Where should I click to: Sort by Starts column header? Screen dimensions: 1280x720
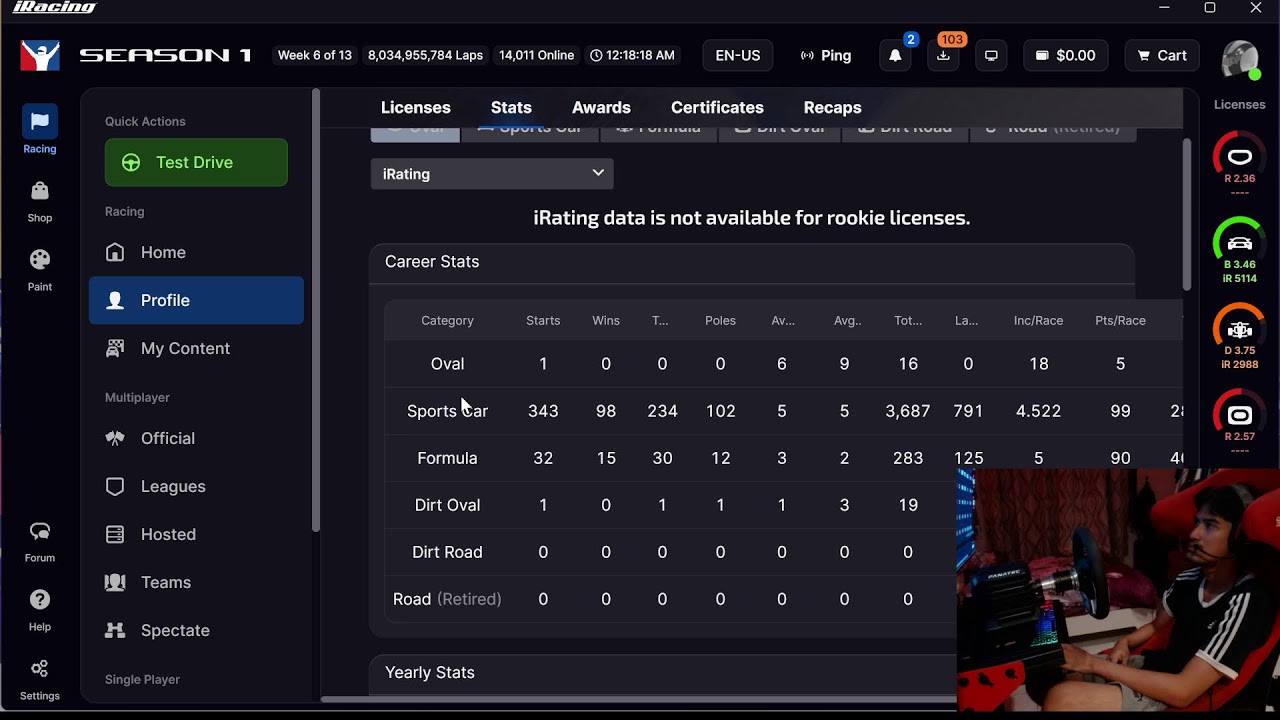point(543,321)
